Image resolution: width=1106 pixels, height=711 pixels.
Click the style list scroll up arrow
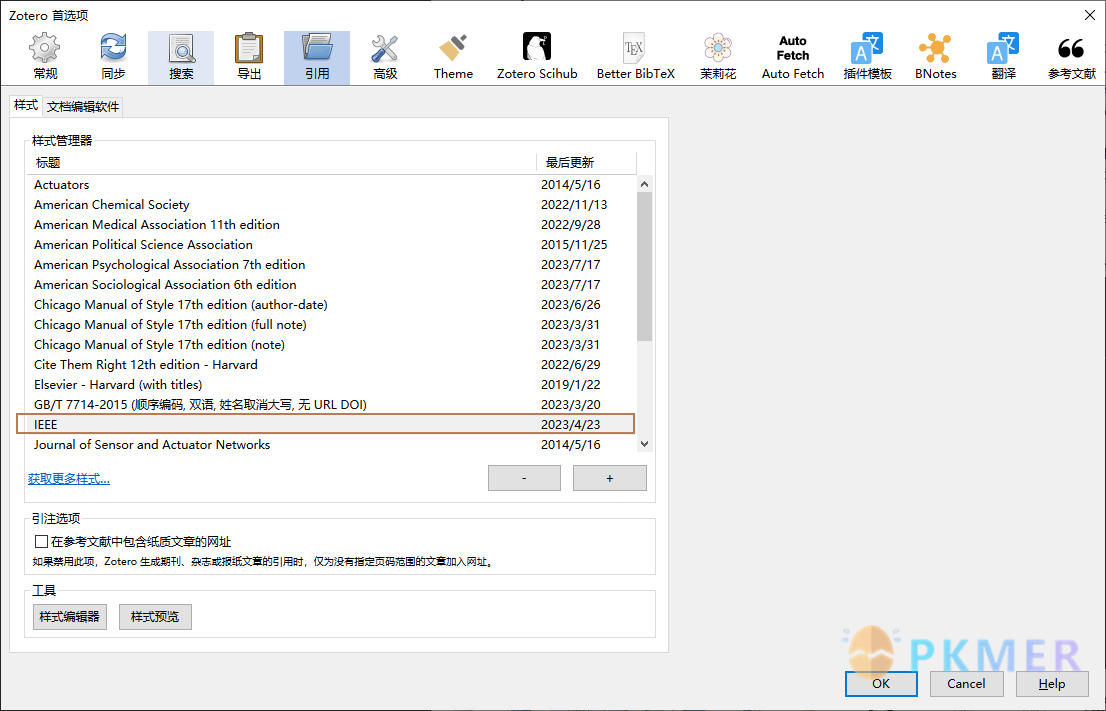click(644, 184)
